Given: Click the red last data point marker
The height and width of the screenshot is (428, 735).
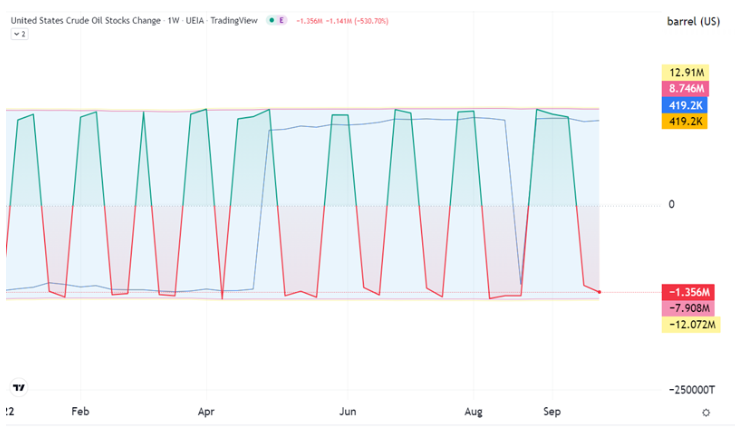Looking at the screenshot, I should point(599,292).
